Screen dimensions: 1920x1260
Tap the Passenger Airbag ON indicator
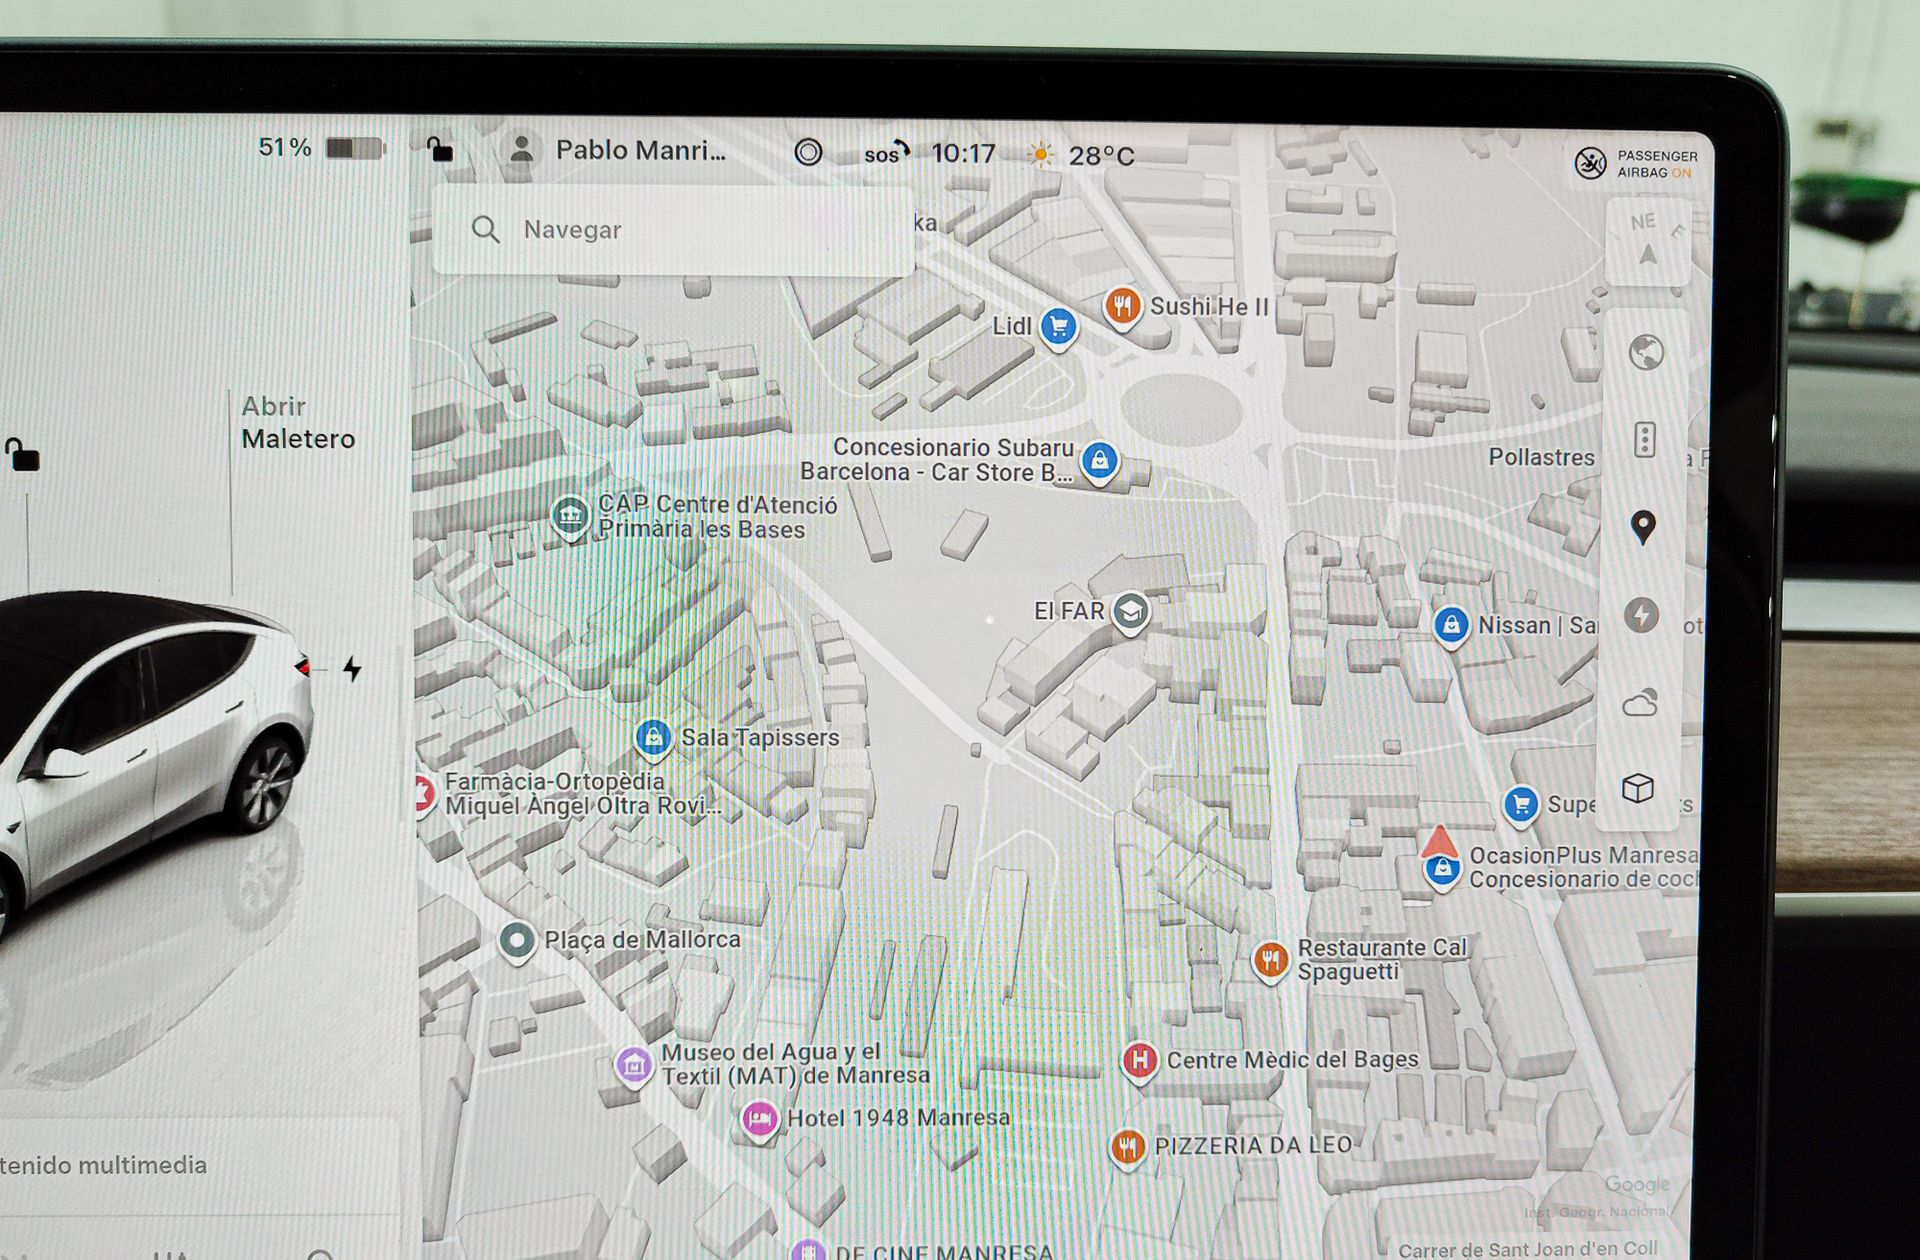pos(1636,163)
